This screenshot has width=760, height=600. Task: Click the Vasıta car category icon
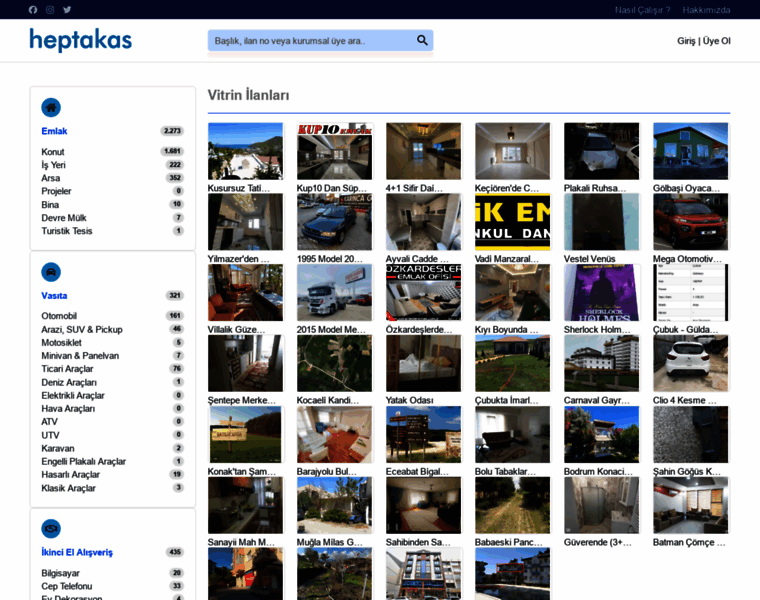(51, 272)
